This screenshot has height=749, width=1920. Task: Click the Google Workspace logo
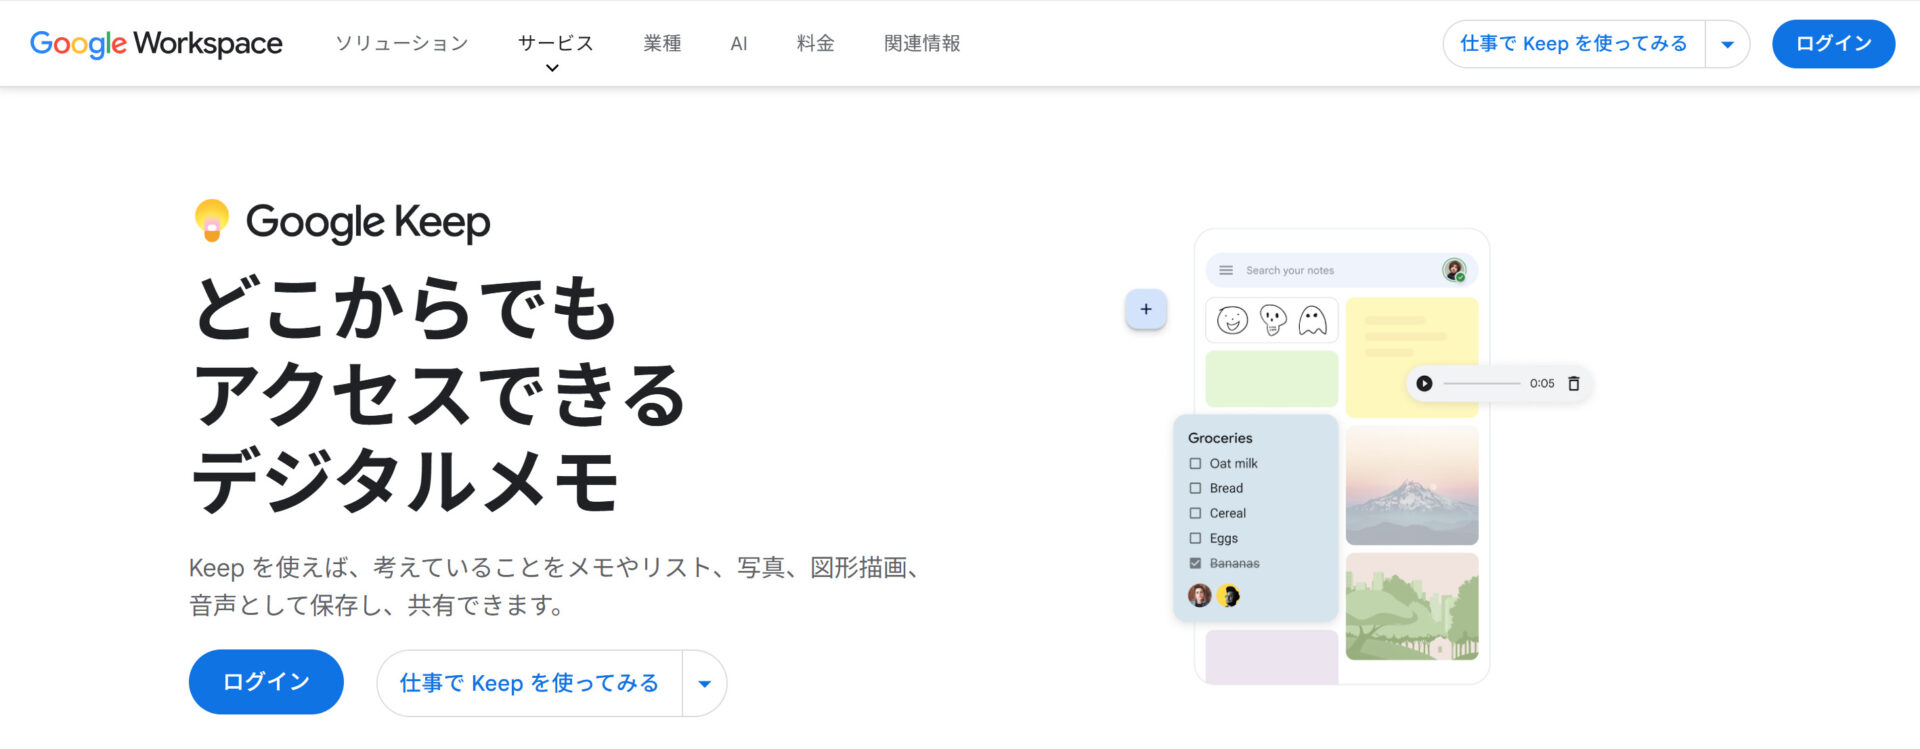(156, 44)
